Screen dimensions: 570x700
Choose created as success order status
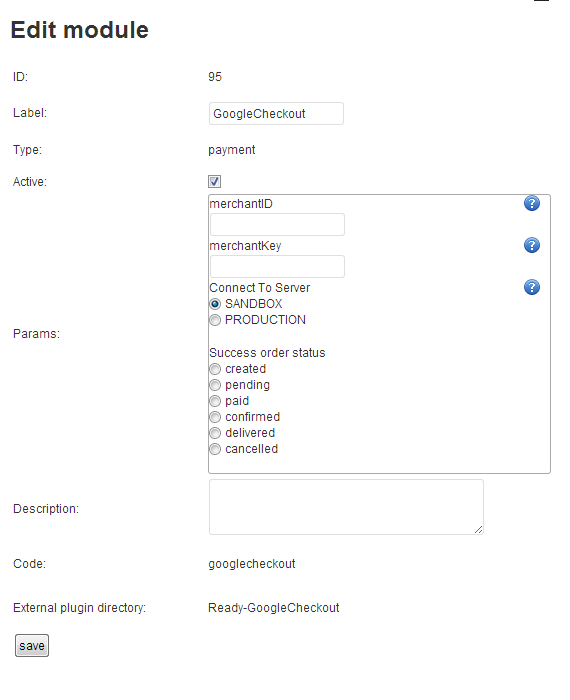pyautogui.click(x=215, y=369)
